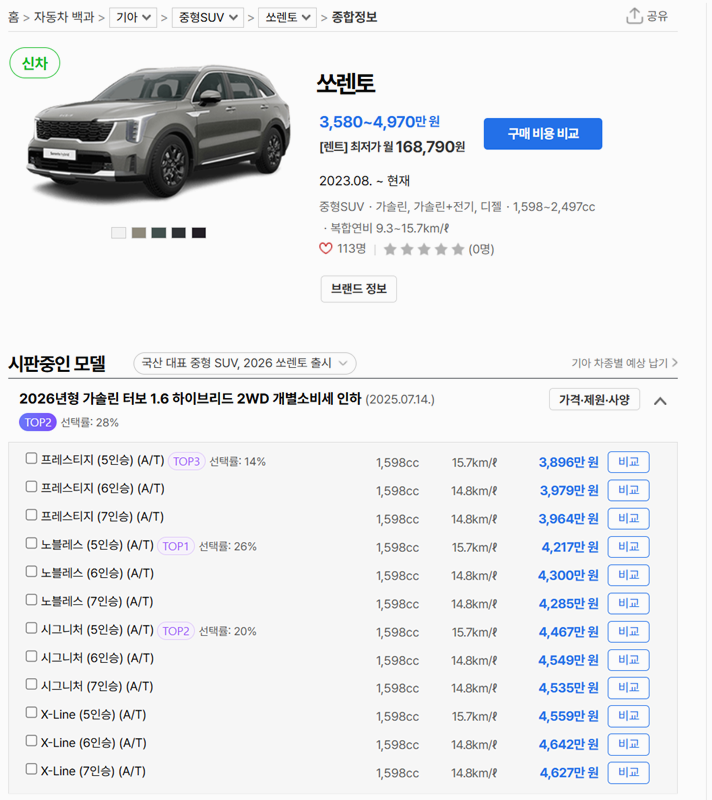
Task: Click the 구매 비용 비교 button
Action: [543, 134]
